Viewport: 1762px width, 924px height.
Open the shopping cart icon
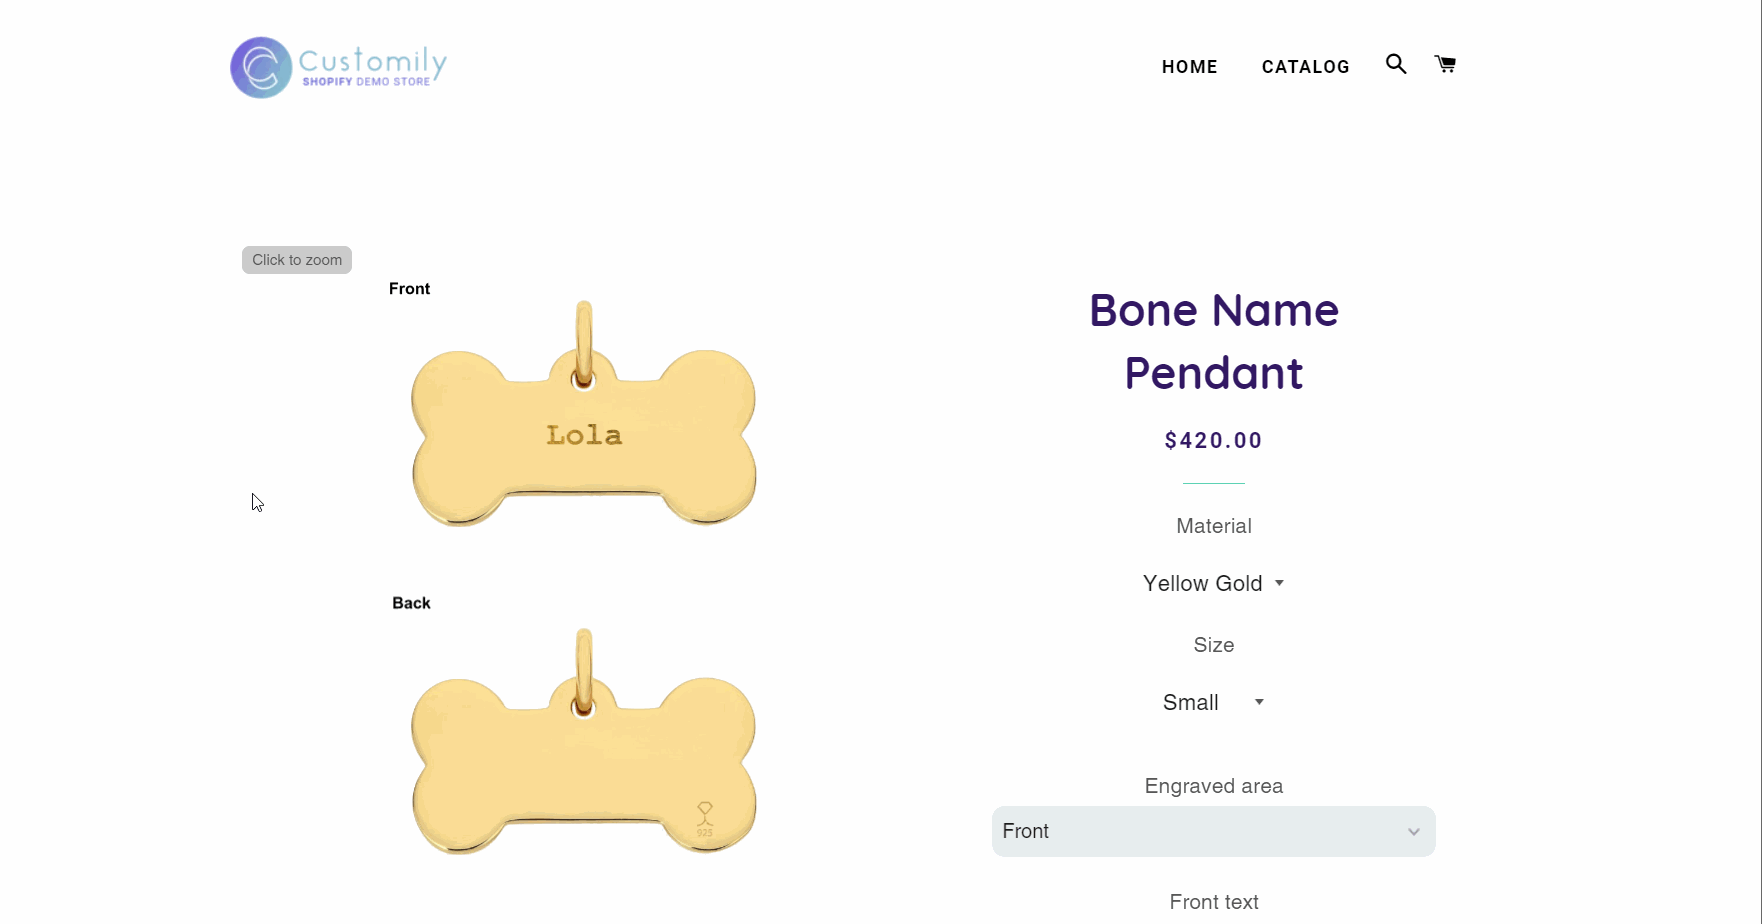pos(1445,65)
